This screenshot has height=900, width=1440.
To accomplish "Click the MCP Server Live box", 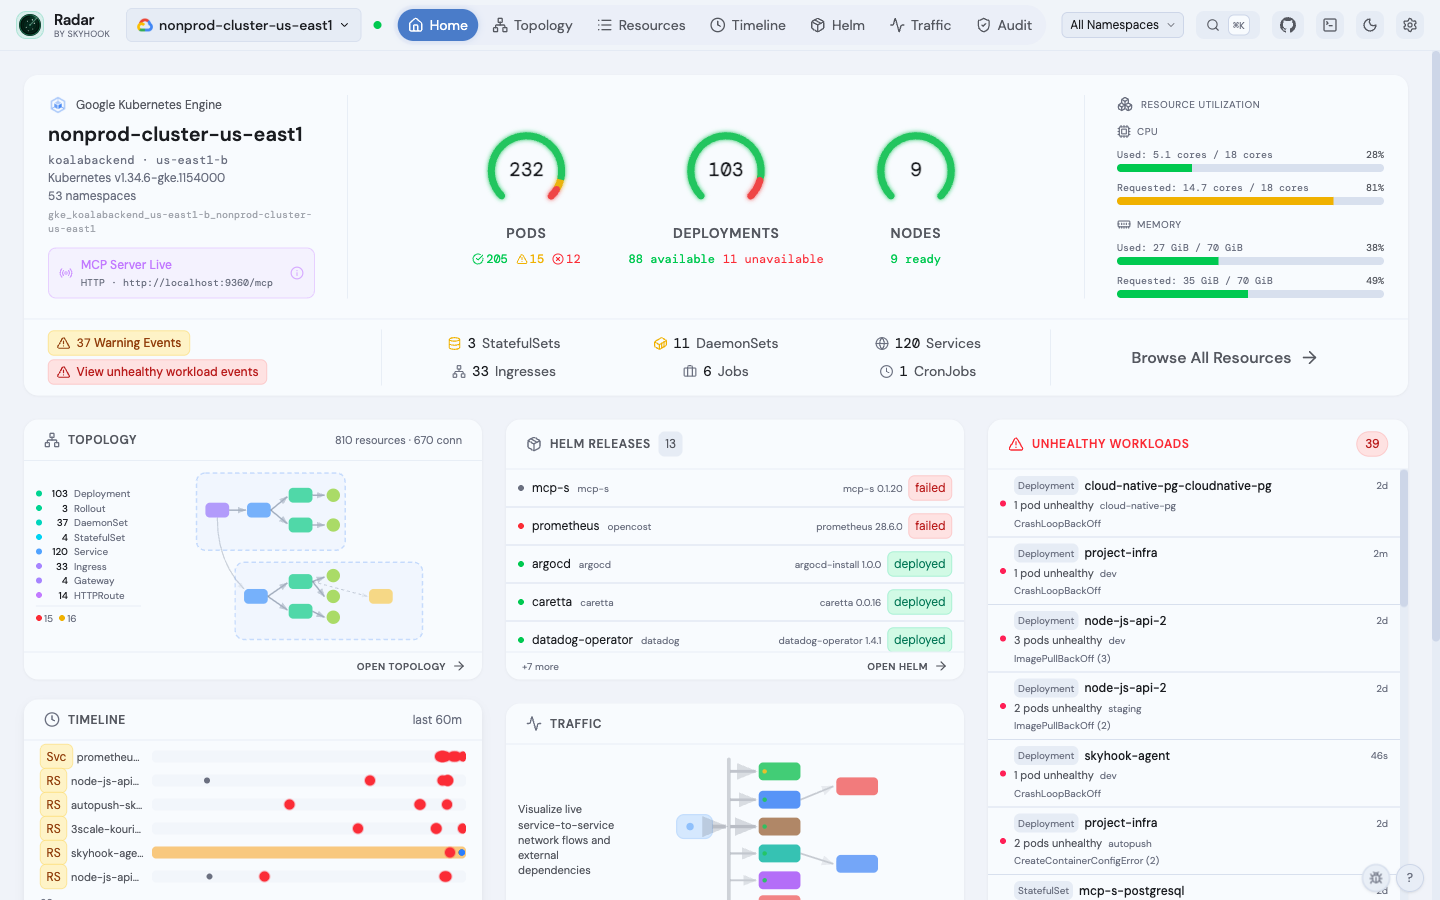I will 181,273.
